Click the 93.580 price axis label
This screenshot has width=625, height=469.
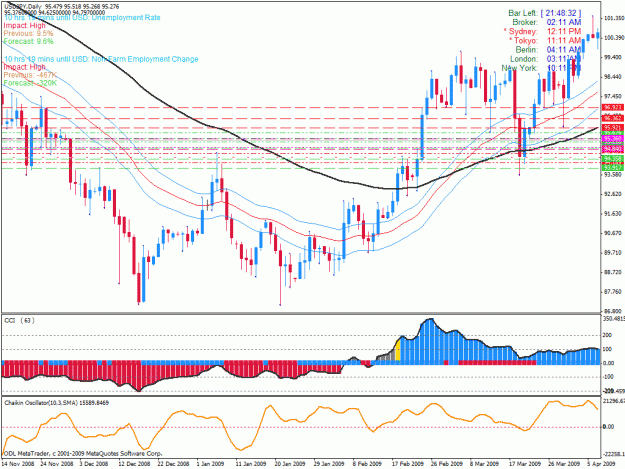[613, 175]
